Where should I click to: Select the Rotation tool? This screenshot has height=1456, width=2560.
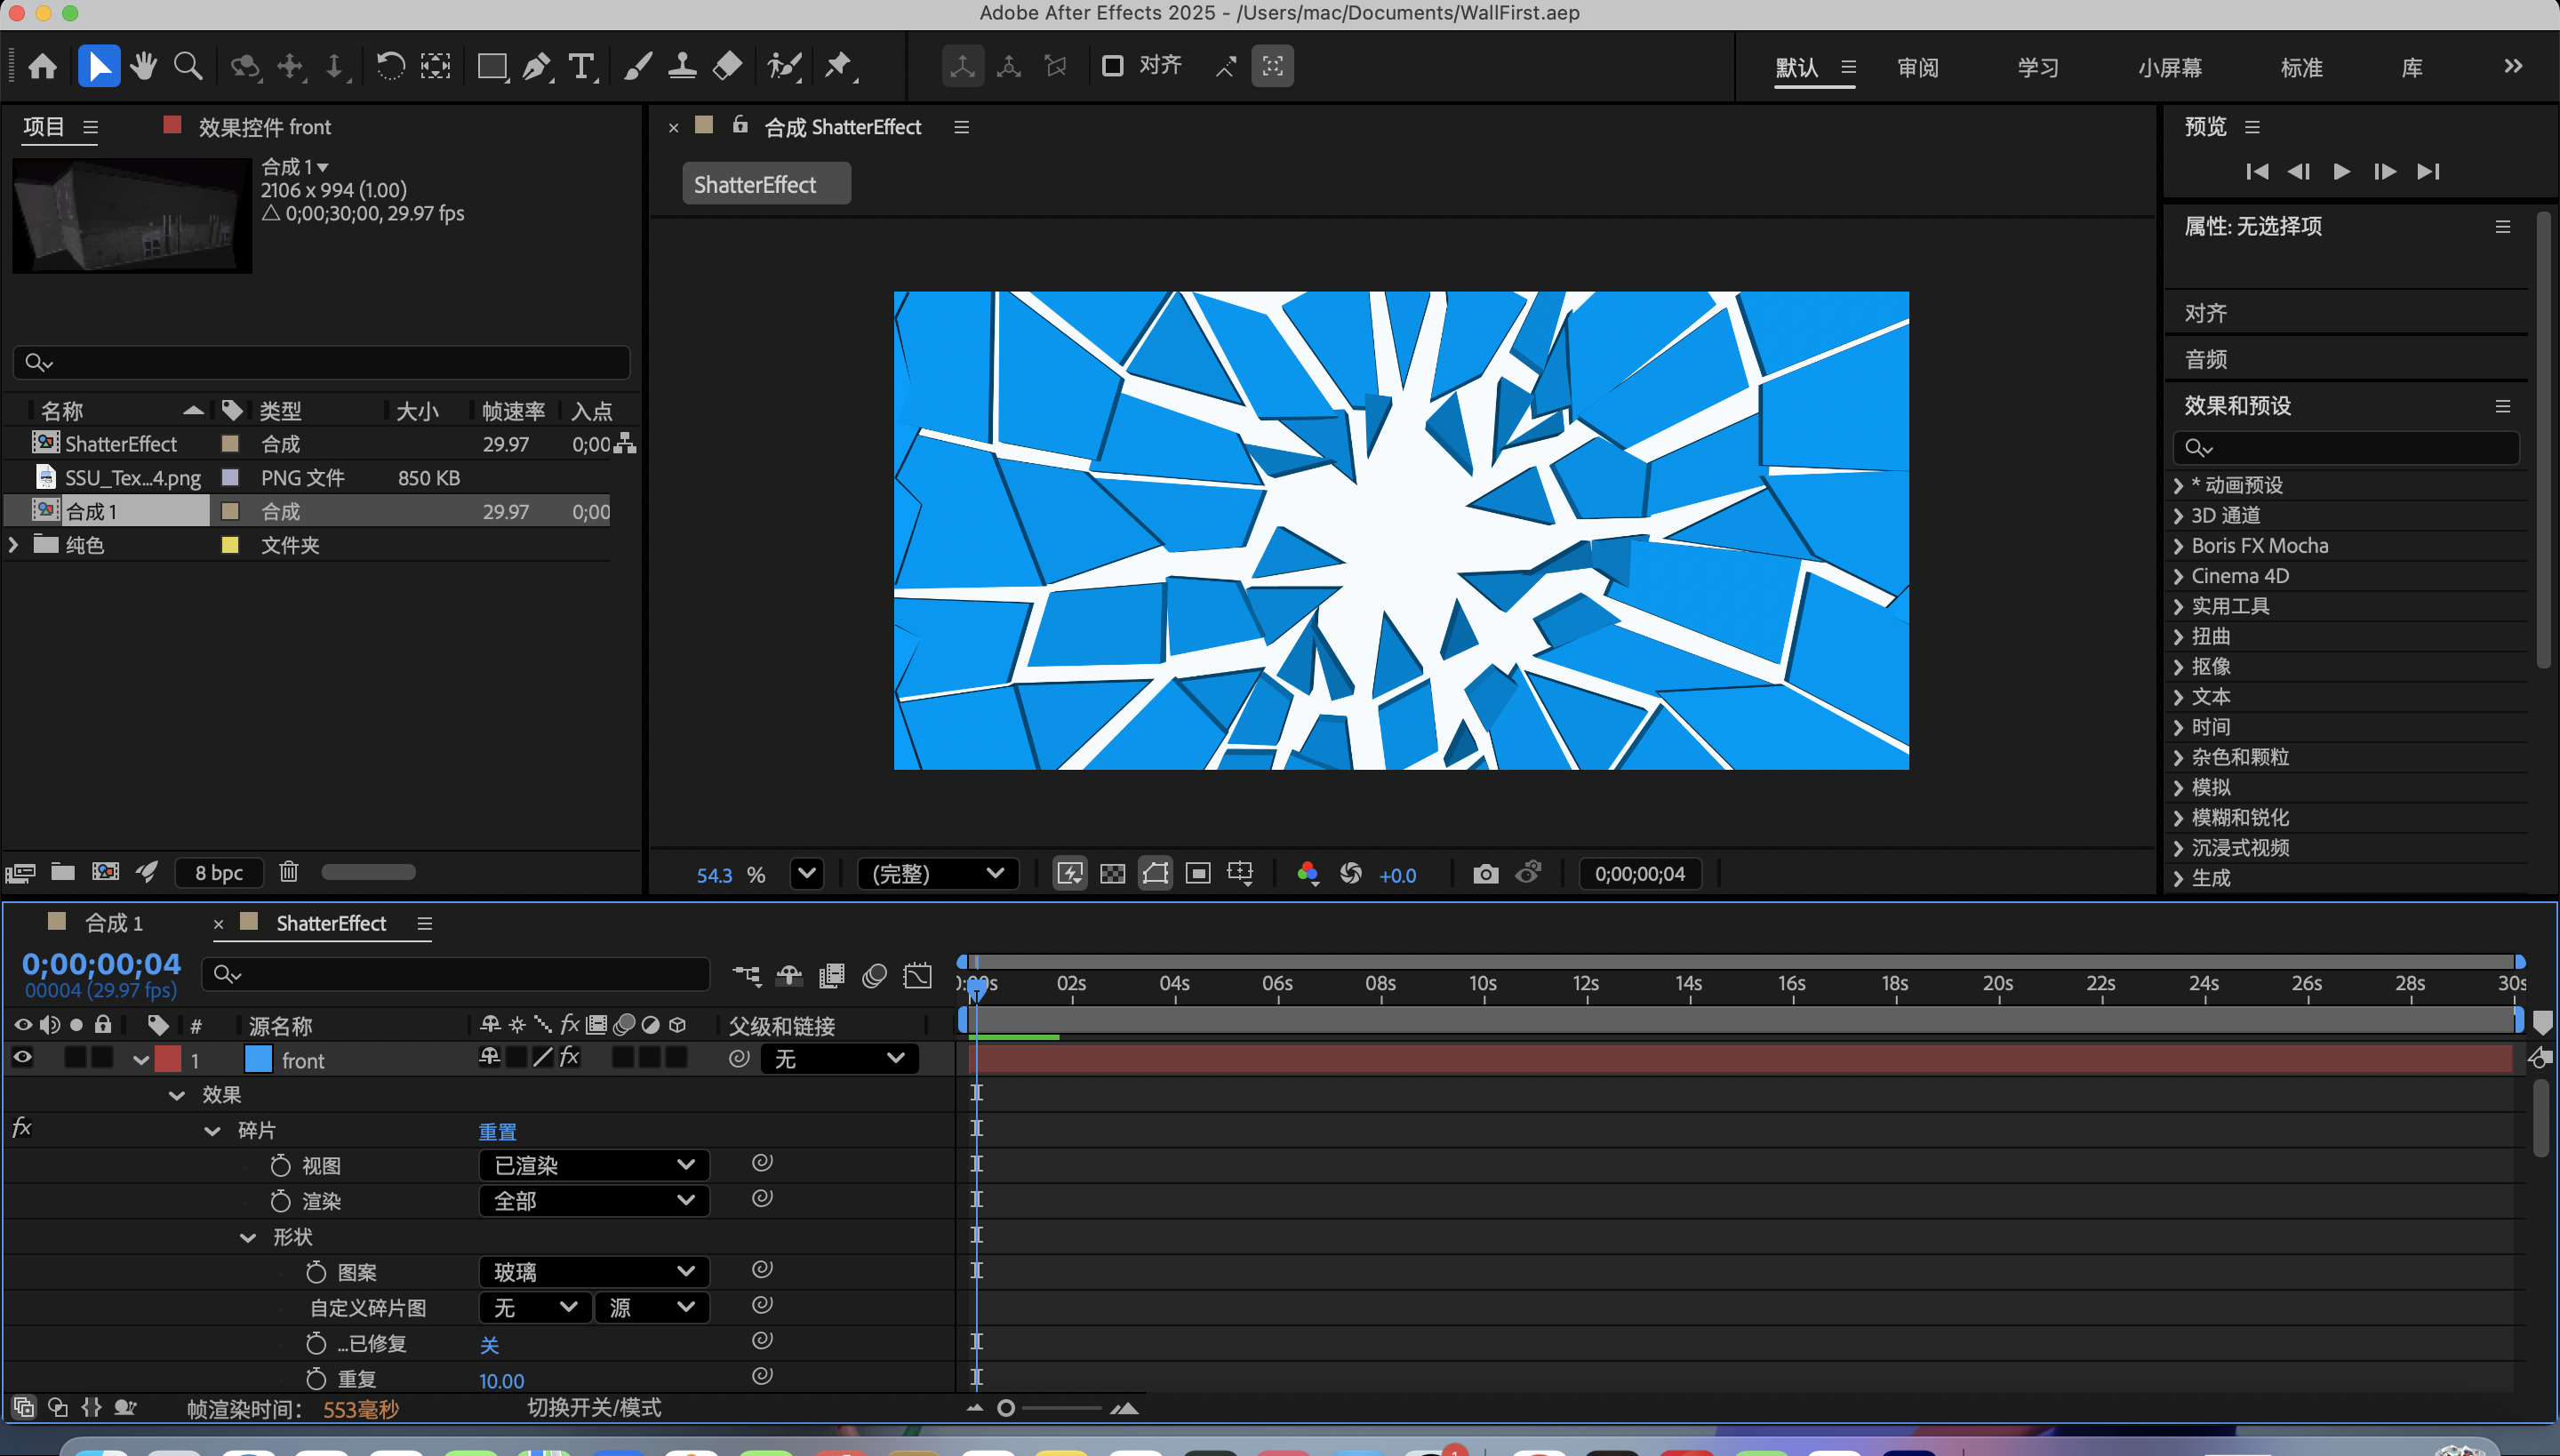coord(390,66)
